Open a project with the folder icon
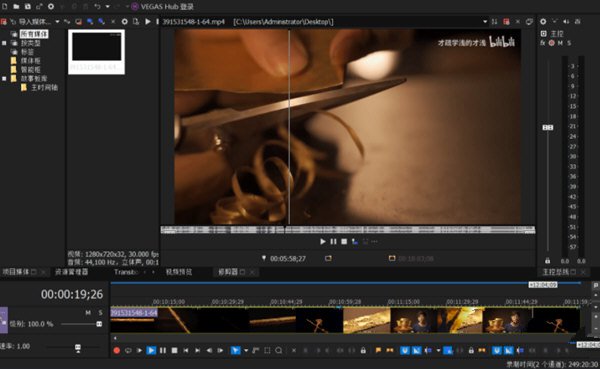The height and width of the screenshot is (369, 600). pos(16,7)
